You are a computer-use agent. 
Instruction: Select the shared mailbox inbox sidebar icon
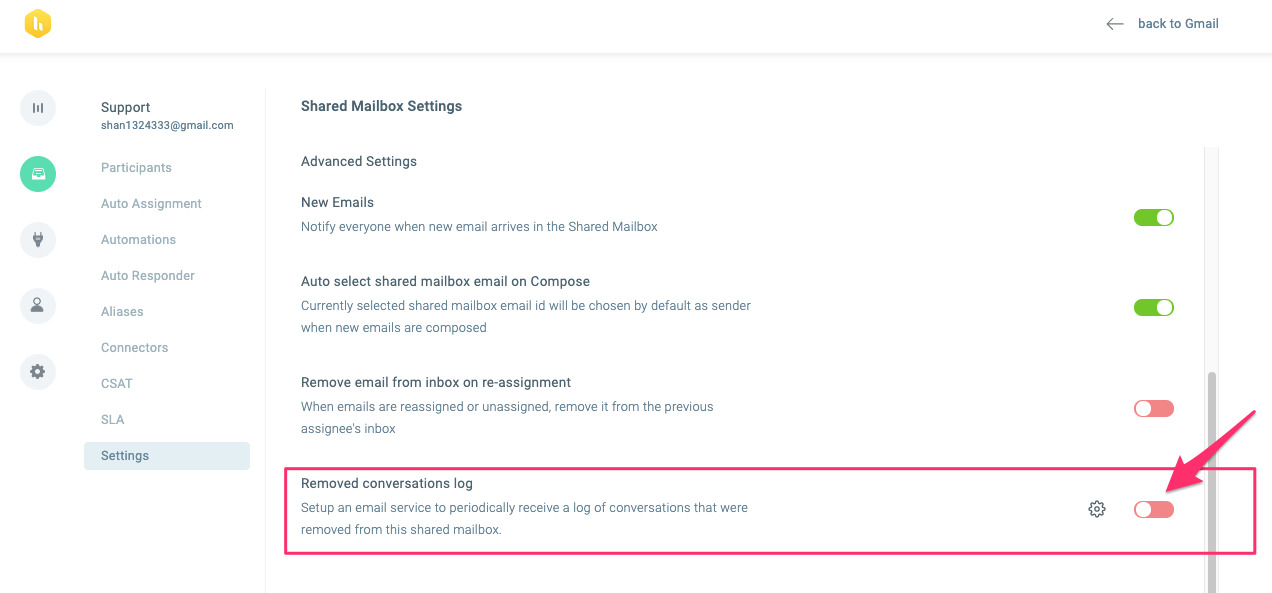coord(38,174)
